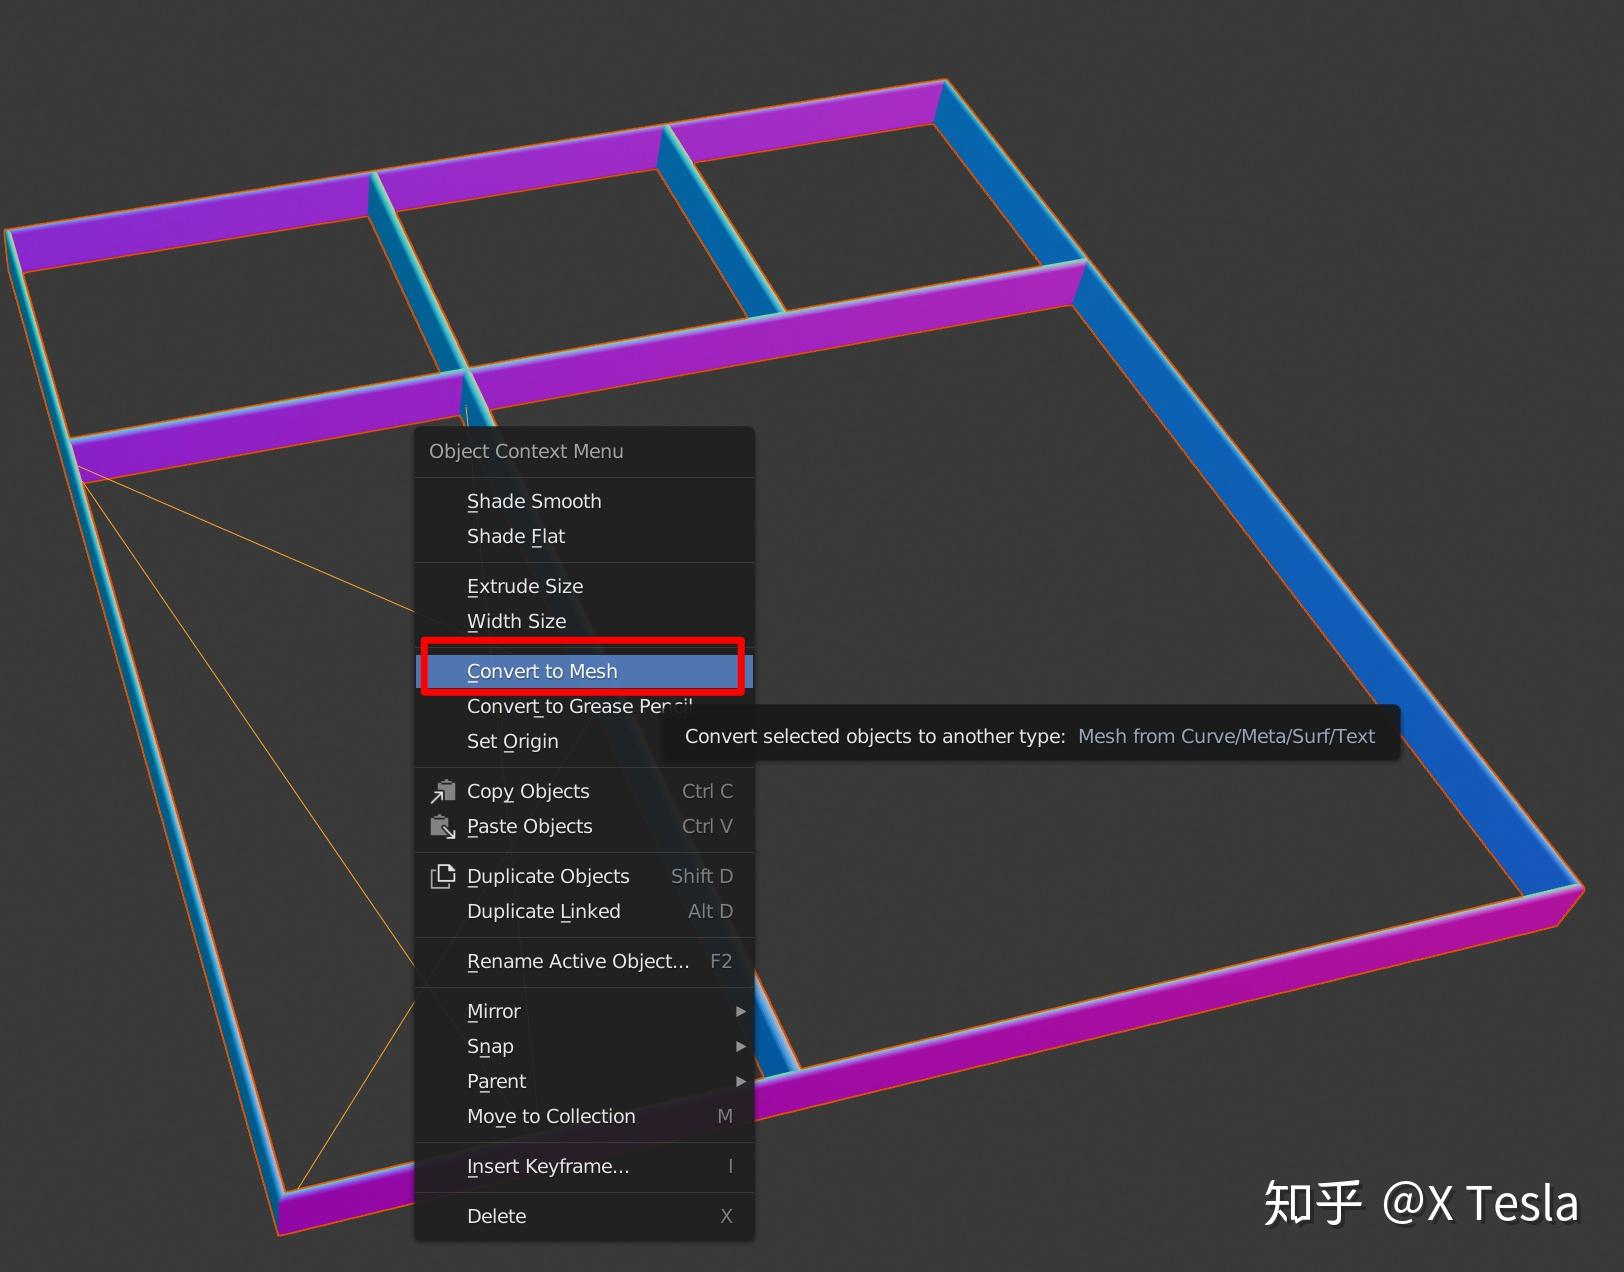Select Duplicate Linked
This screenshot has width=1624, height=1272.
point(543,911)
